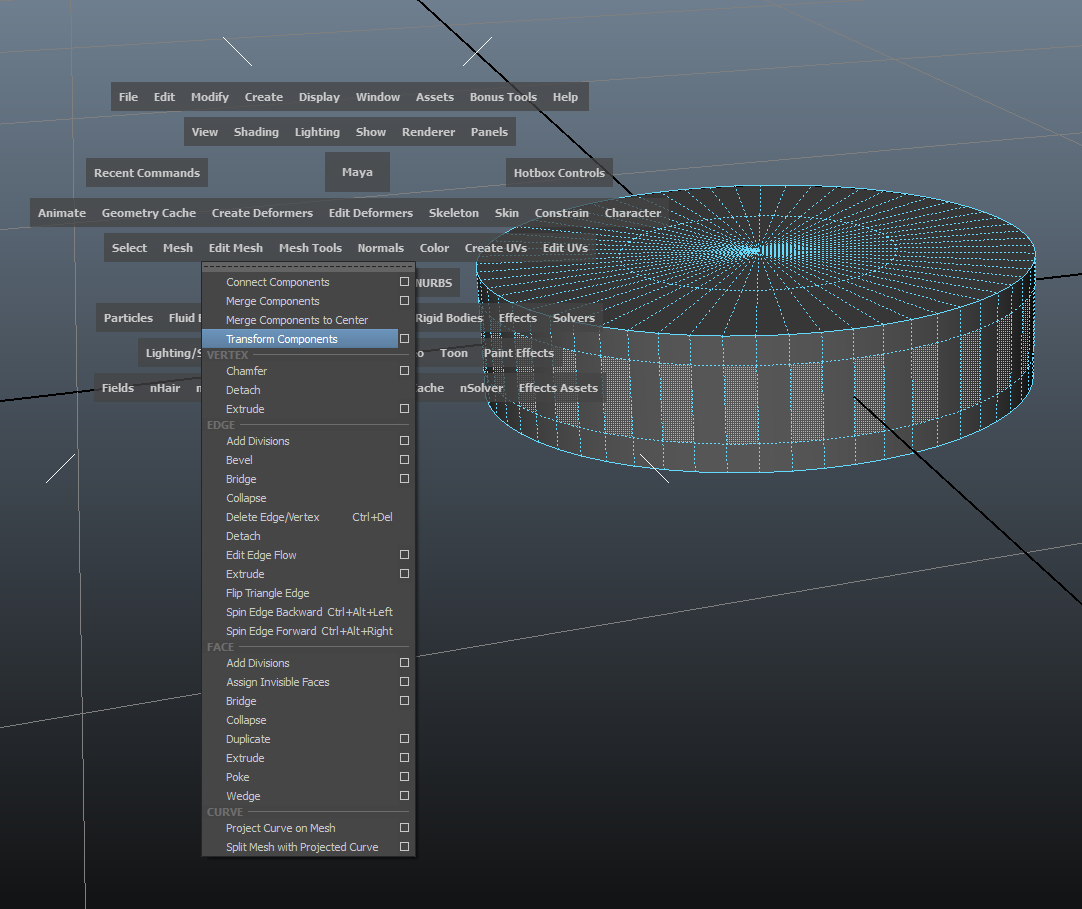1082x909 pixels.
Task: Open option box for Duplicate
Action: 404,739
